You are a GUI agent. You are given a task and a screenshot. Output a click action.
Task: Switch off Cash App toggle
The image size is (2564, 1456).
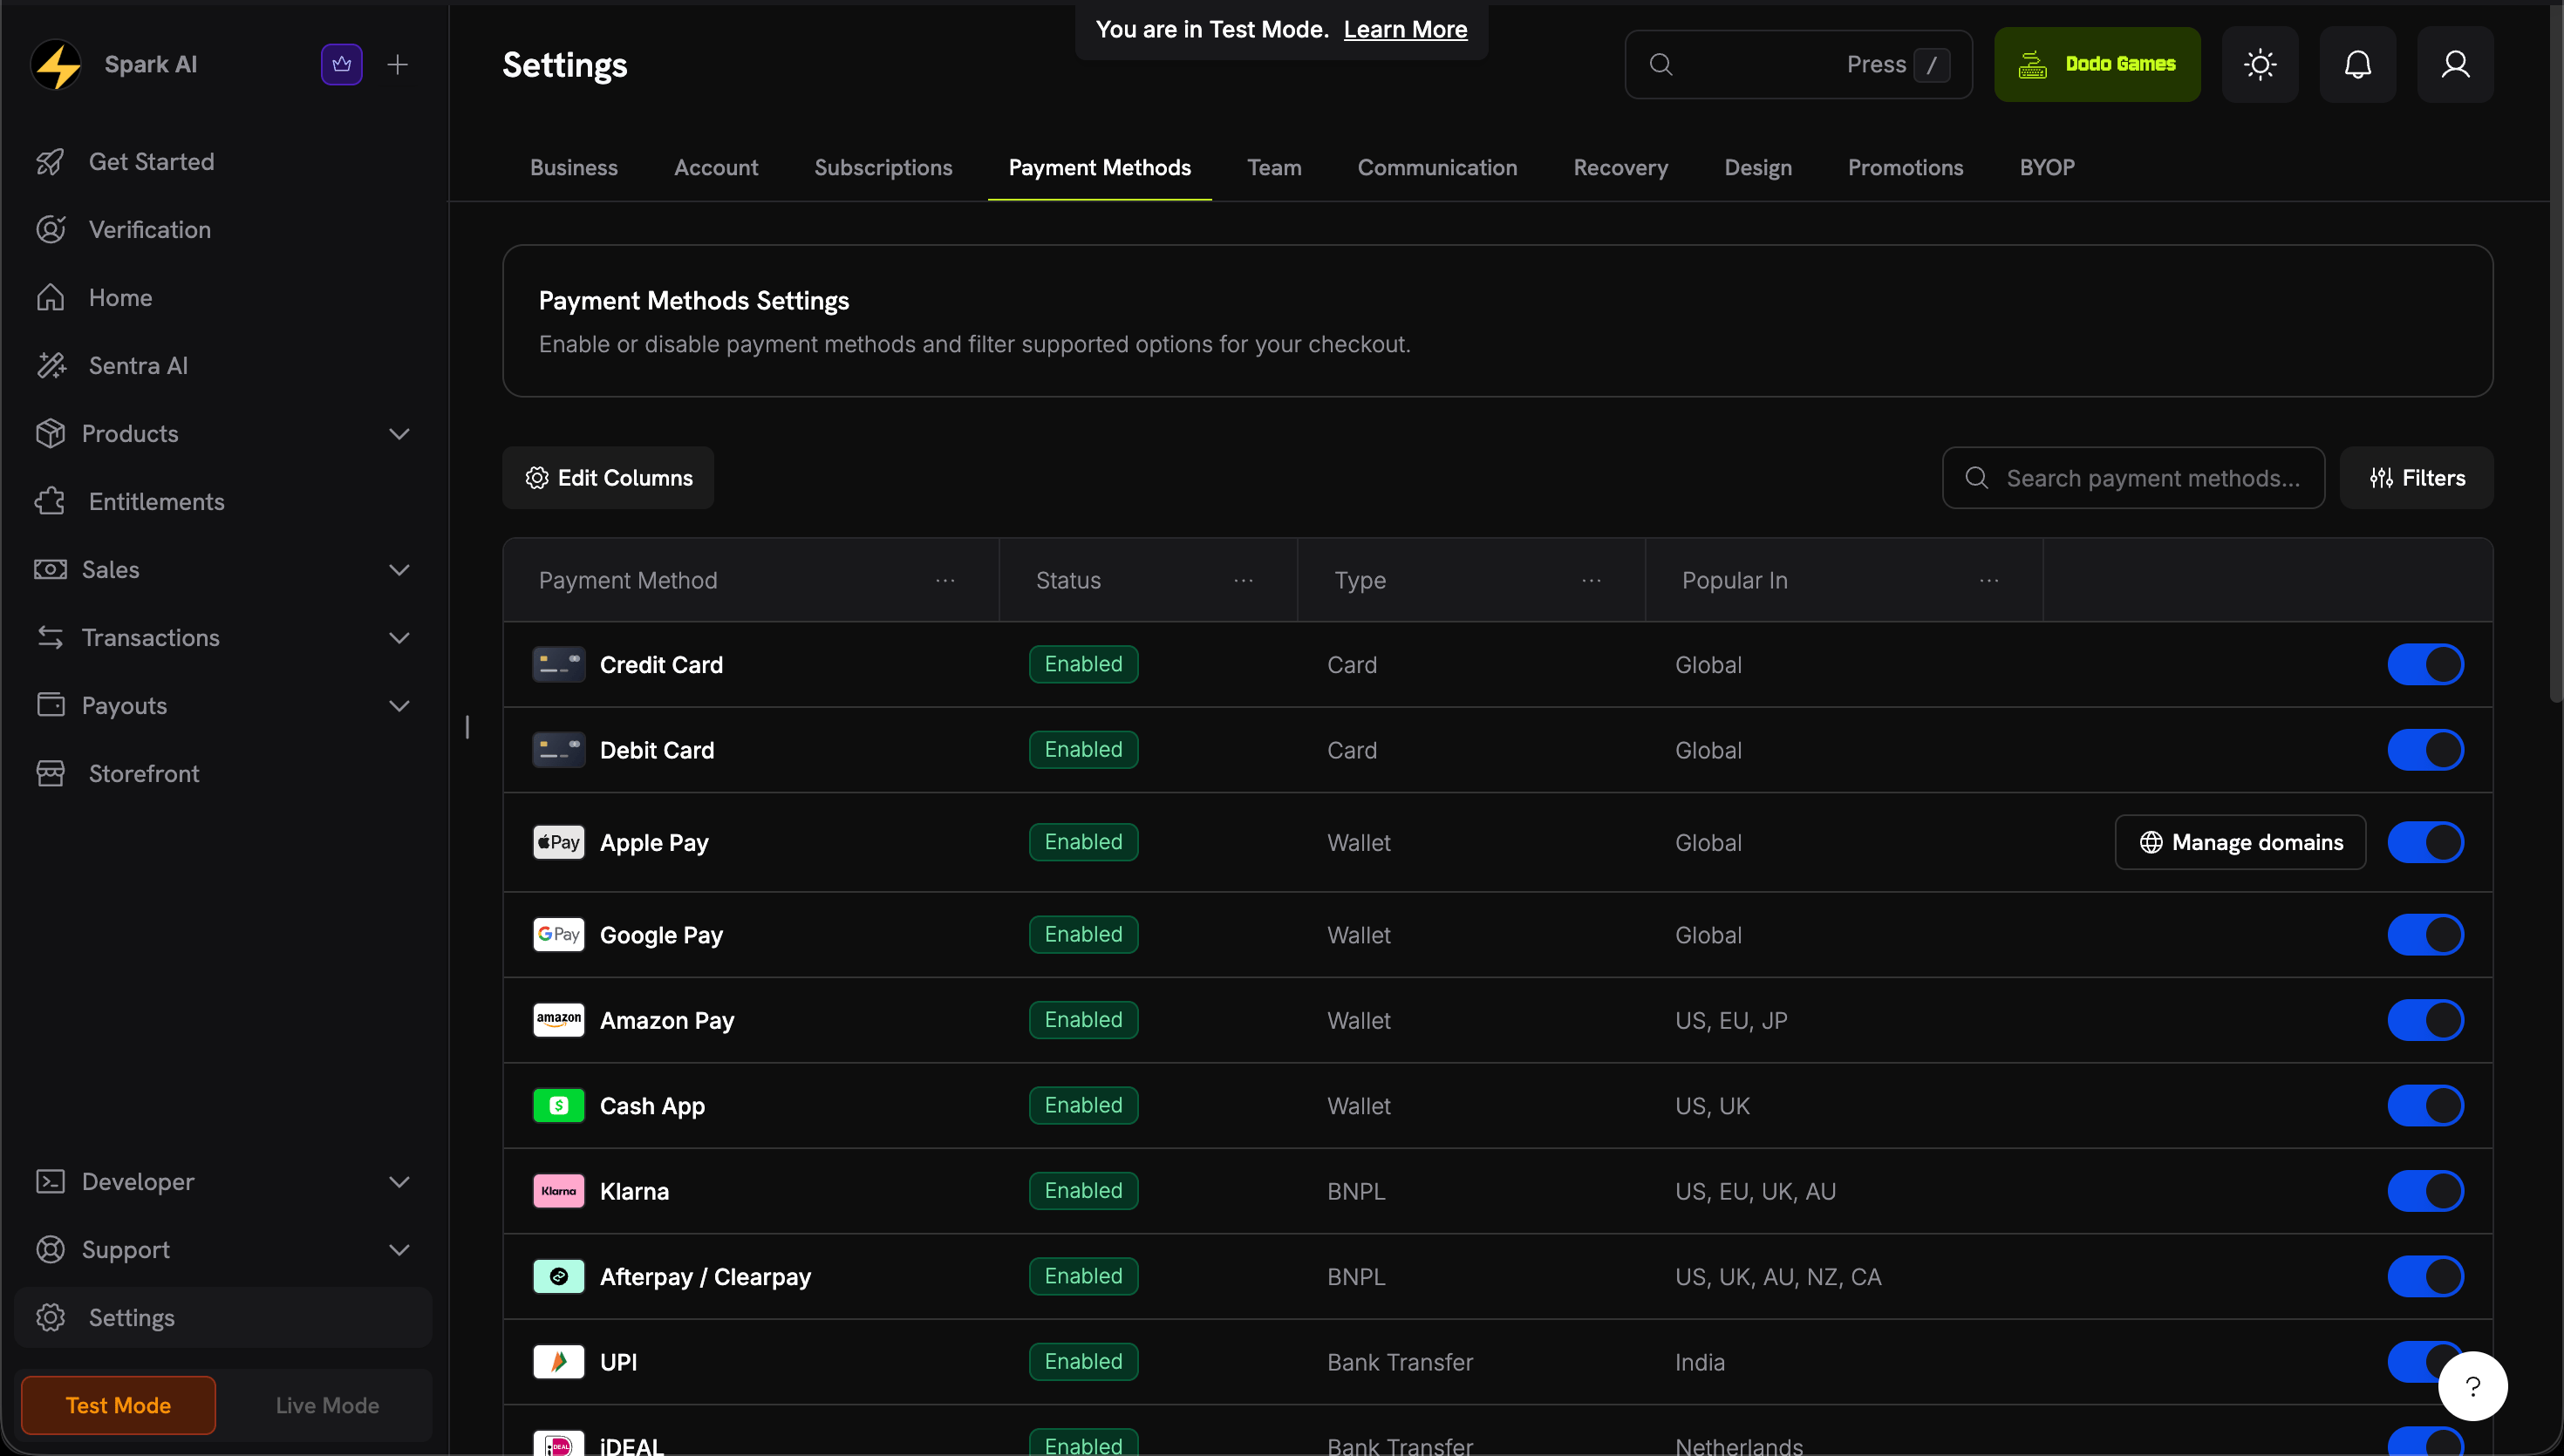2425,1106
